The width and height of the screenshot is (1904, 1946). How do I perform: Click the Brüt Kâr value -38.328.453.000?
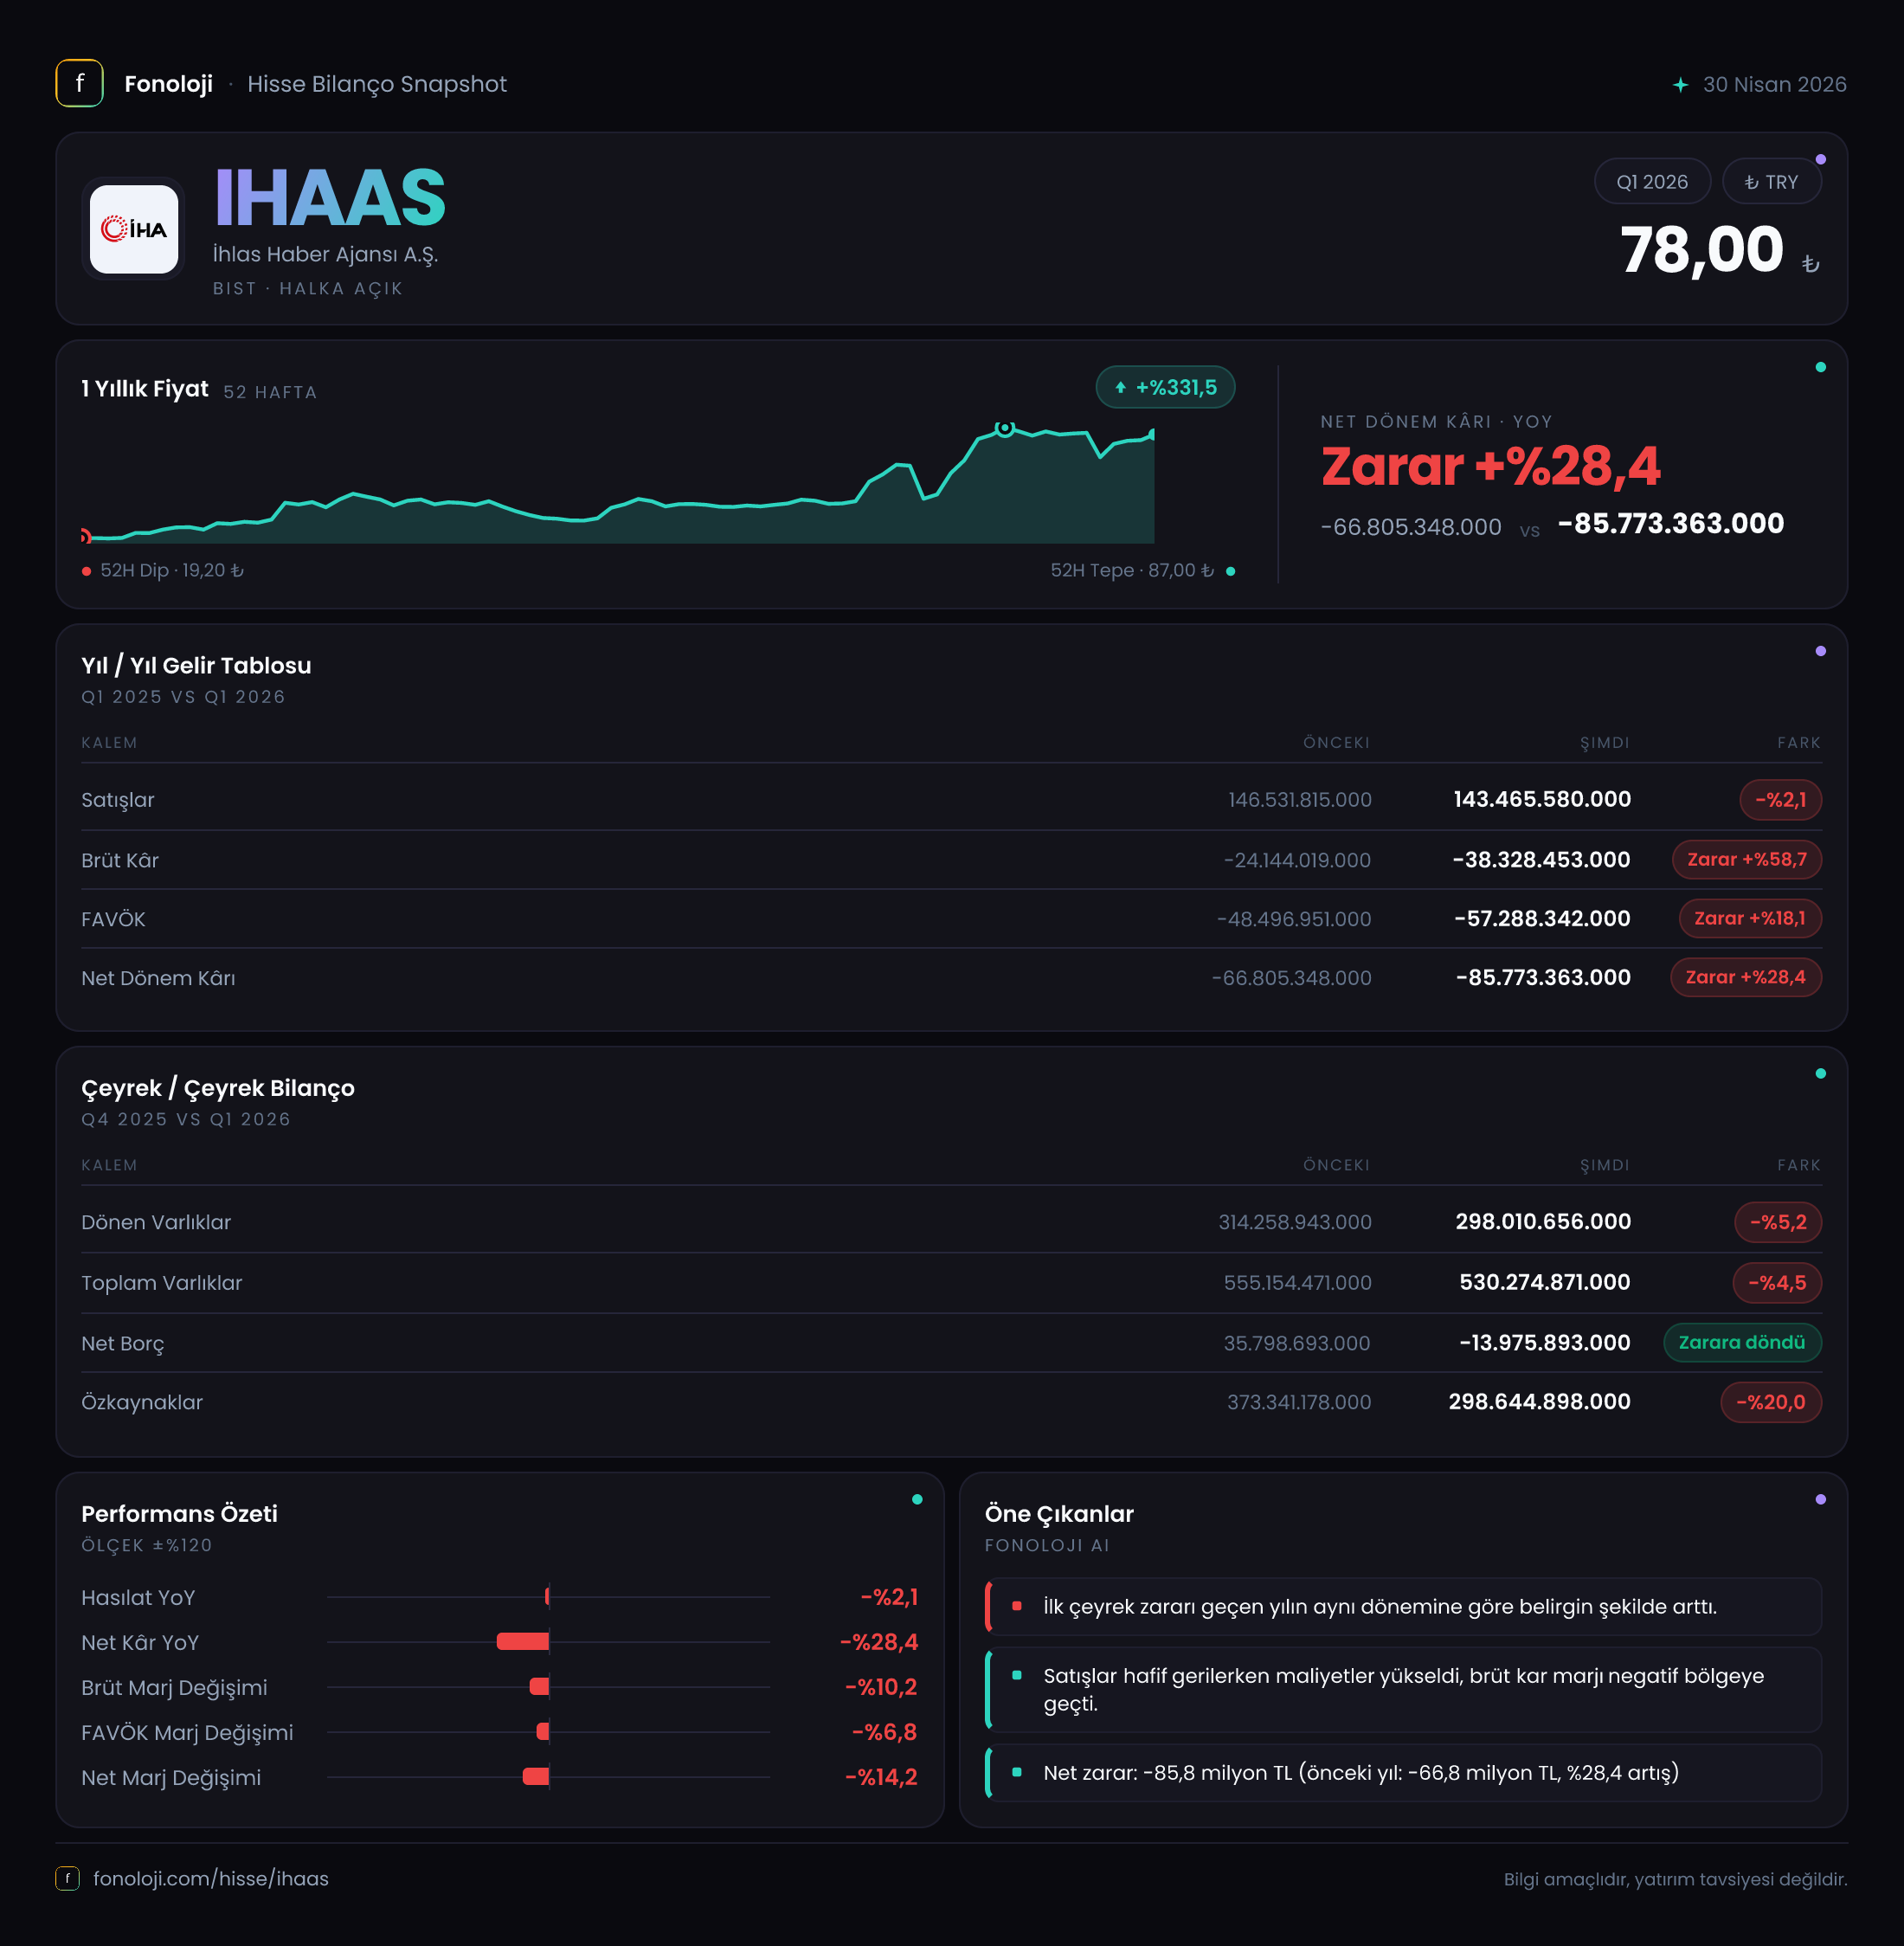point(1541,860)
